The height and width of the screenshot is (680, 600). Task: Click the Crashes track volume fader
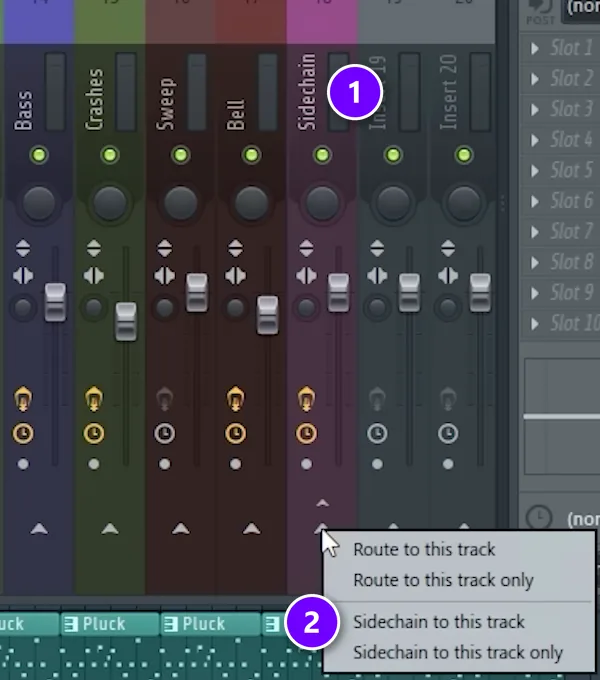[126, 321]
